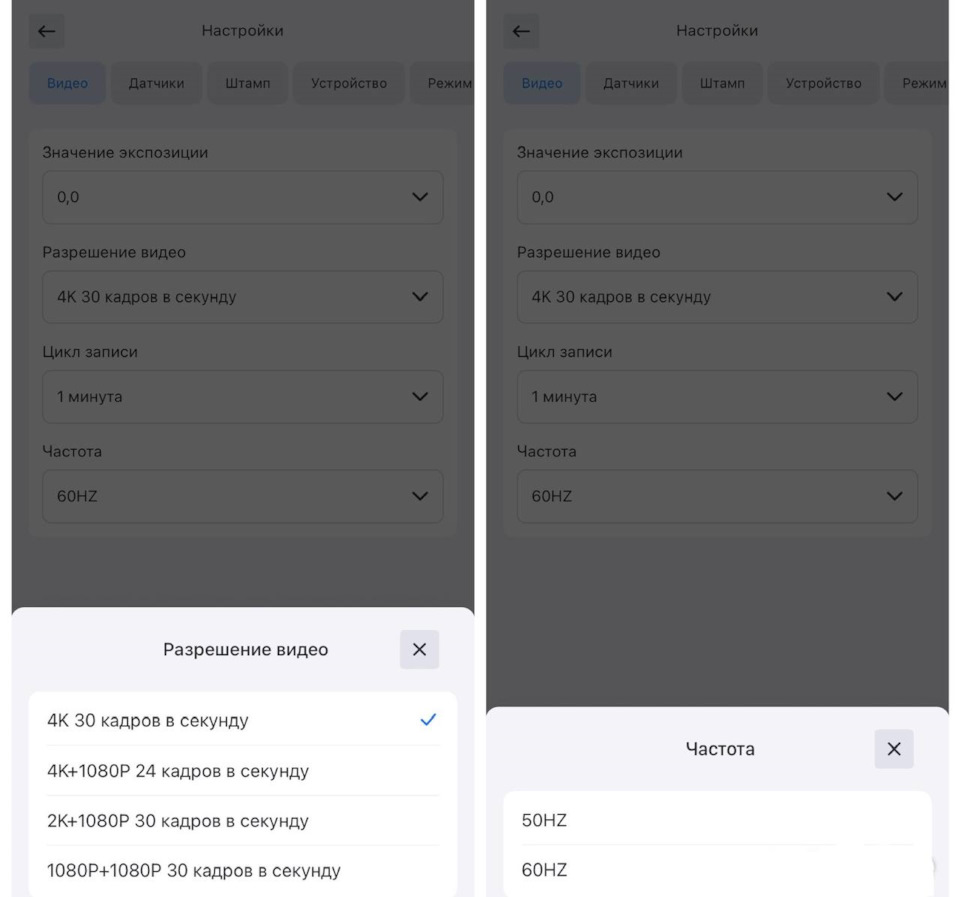
Task: Click Значение экспозиции chevron on right screen
Action: (894, 197)
